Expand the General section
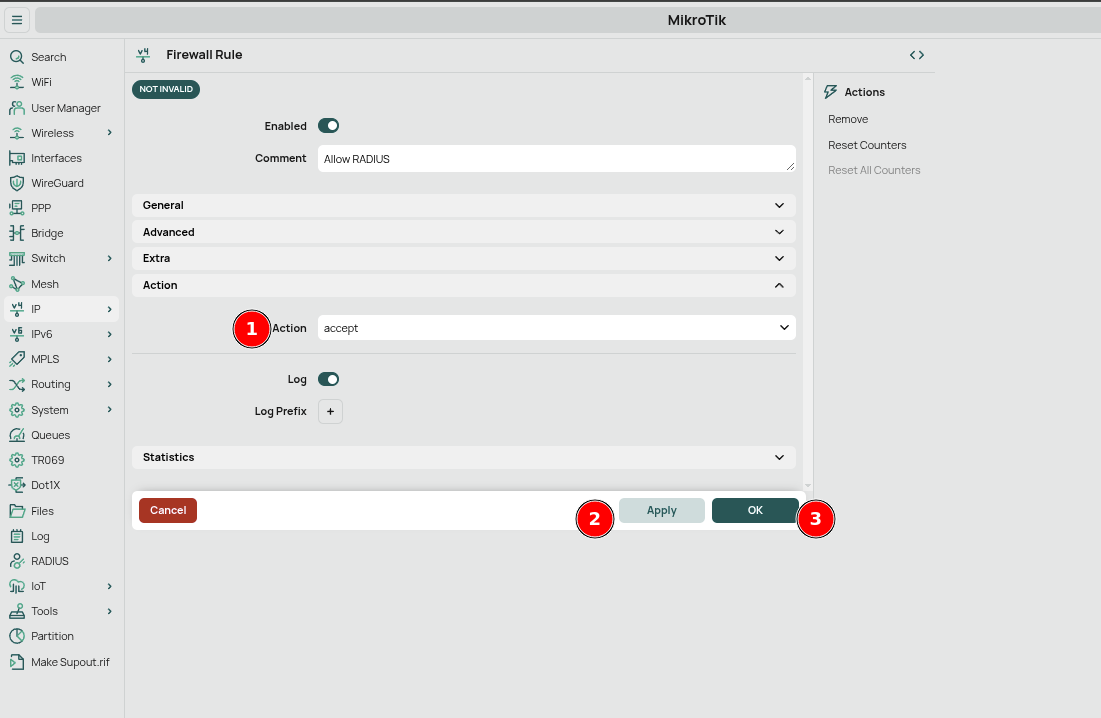1101x718 pixels. (463, 205)
